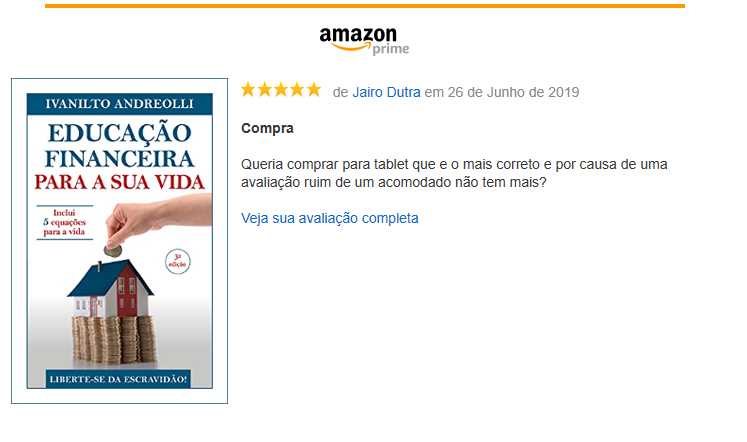747x442 pixels.
Task: Click the review date 26 de Junho de 2019
Action: (x=513, y=92)
